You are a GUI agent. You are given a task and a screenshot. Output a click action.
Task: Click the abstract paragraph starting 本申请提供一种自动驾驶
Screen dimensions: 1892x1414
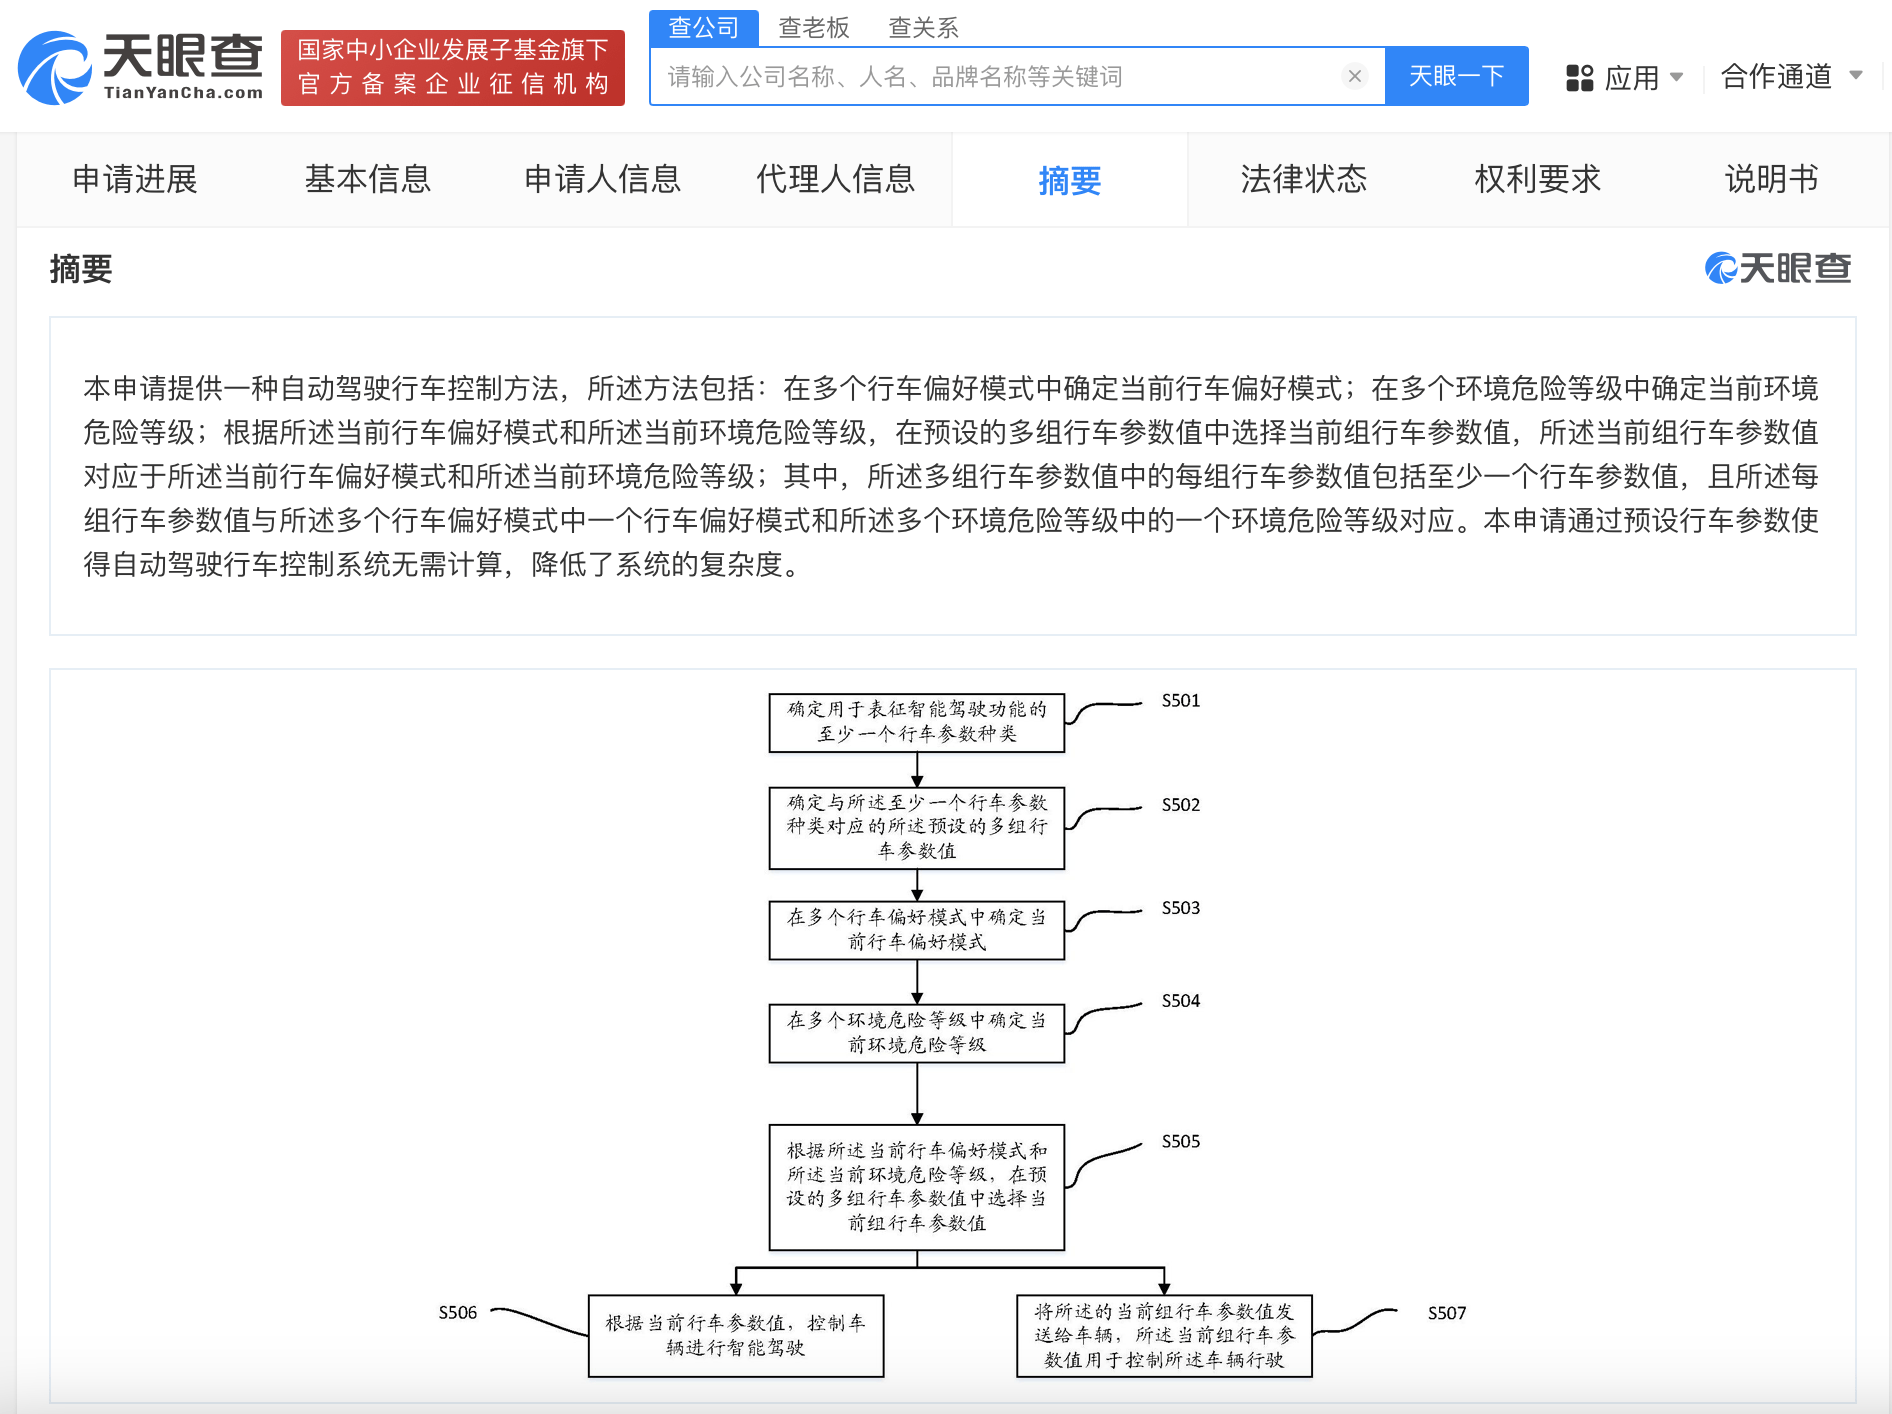[x=951, y=476]
